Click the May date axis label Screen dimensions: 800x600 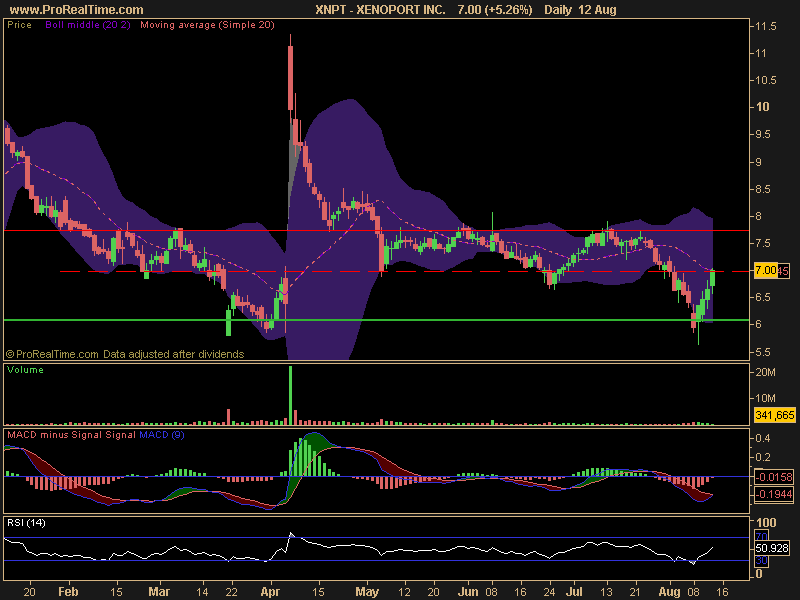tap(367, 591)
